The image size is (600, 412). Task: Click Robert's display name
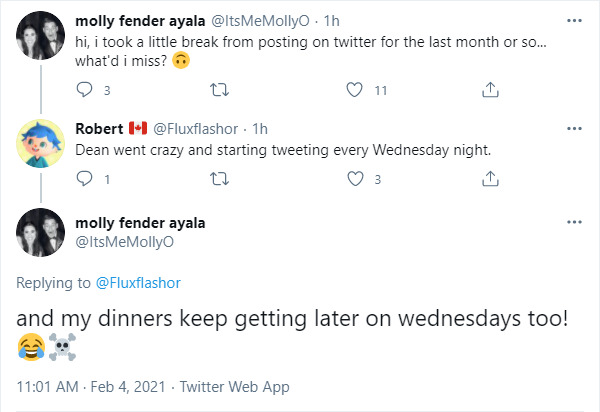click(99, 129)
